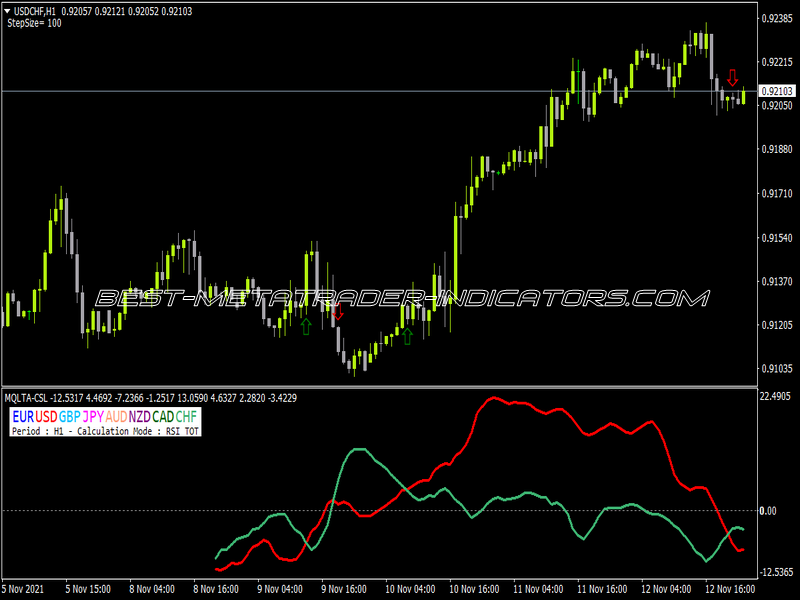Click the 8 Nov 04:00 time label
This screenshot has height=600, width=800.
[x=152, y=589]
